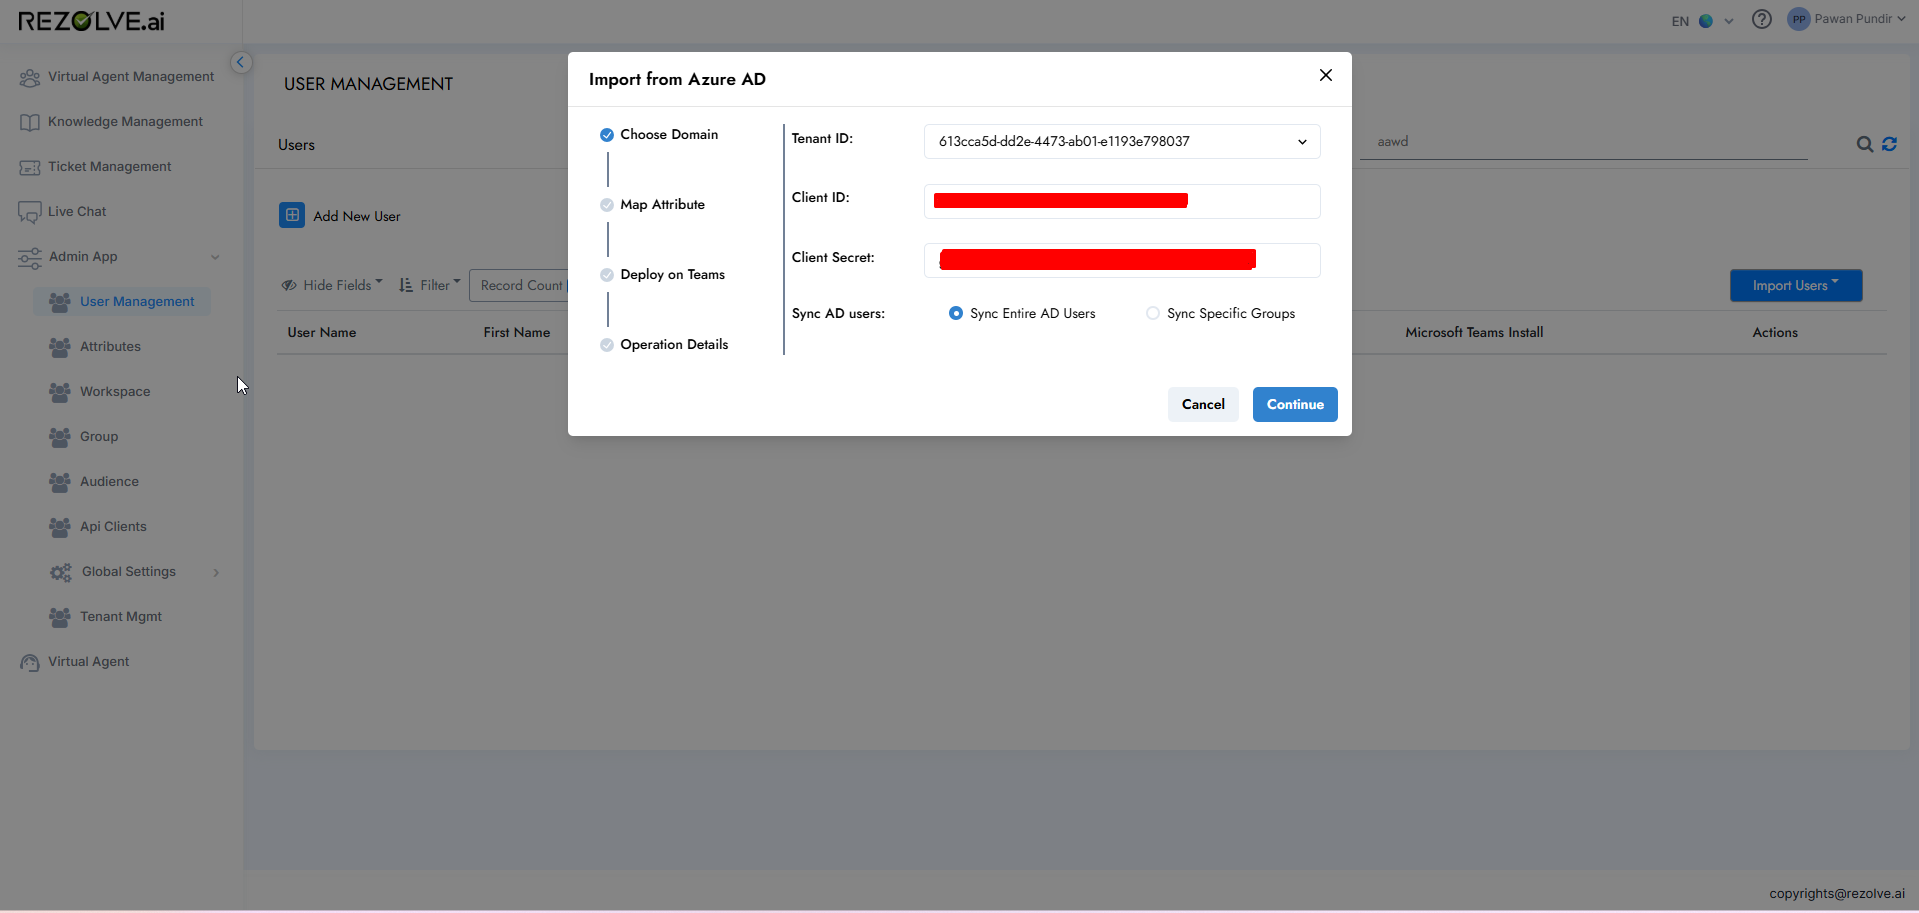Click the Workspace people icon
Image resolution: width=1919 pixels, height=913 pixels.
tap(60, 392)
